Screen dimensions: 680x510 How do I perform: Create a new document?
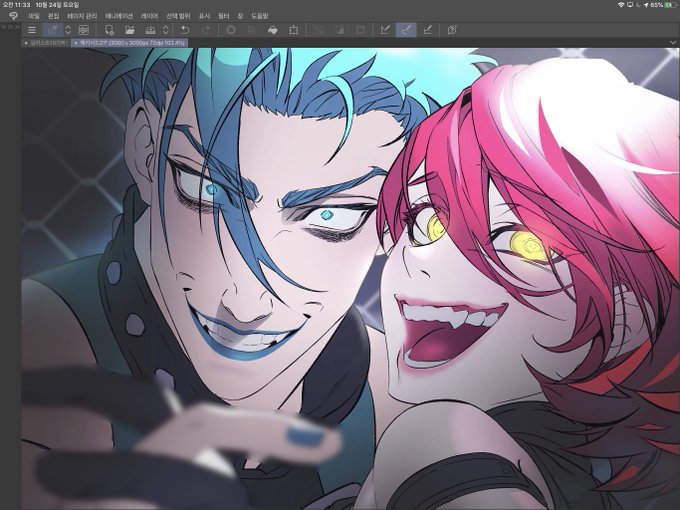tap(109, 30)
